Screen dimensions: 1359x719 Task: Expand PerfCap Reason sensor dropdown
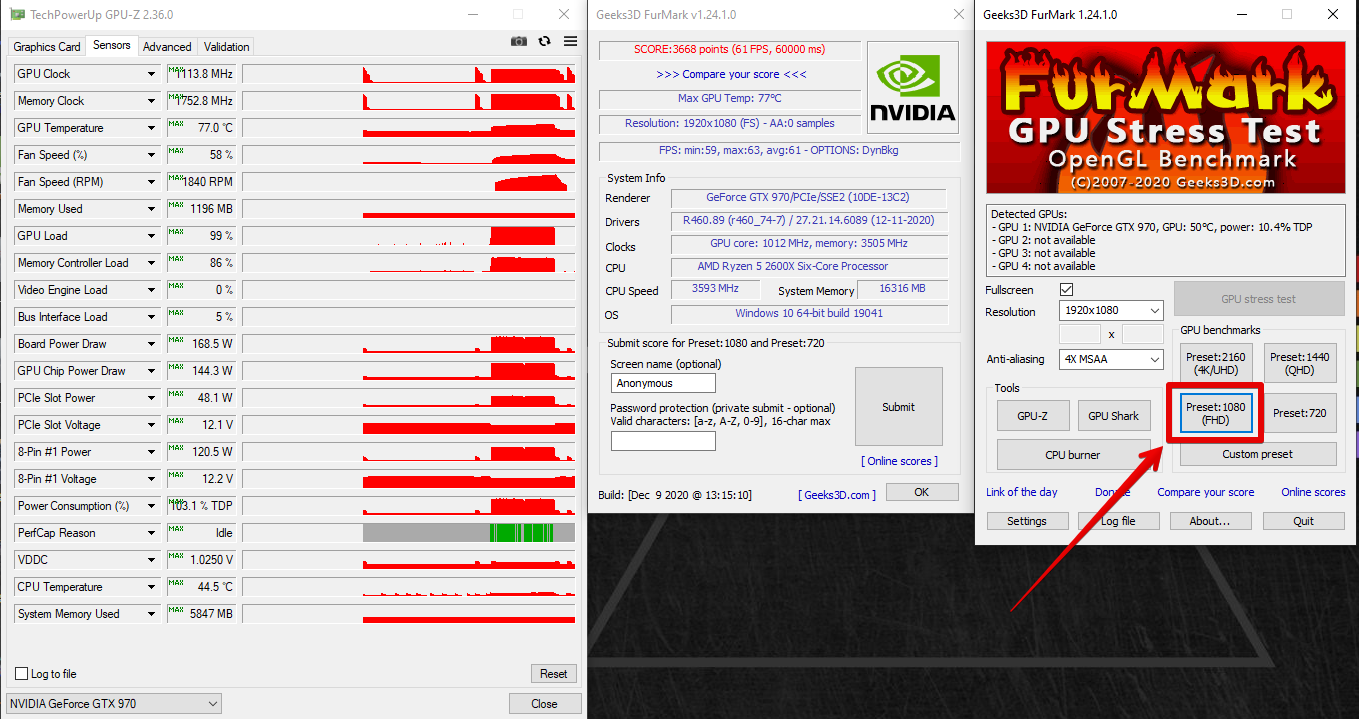[x=152, y=533]
